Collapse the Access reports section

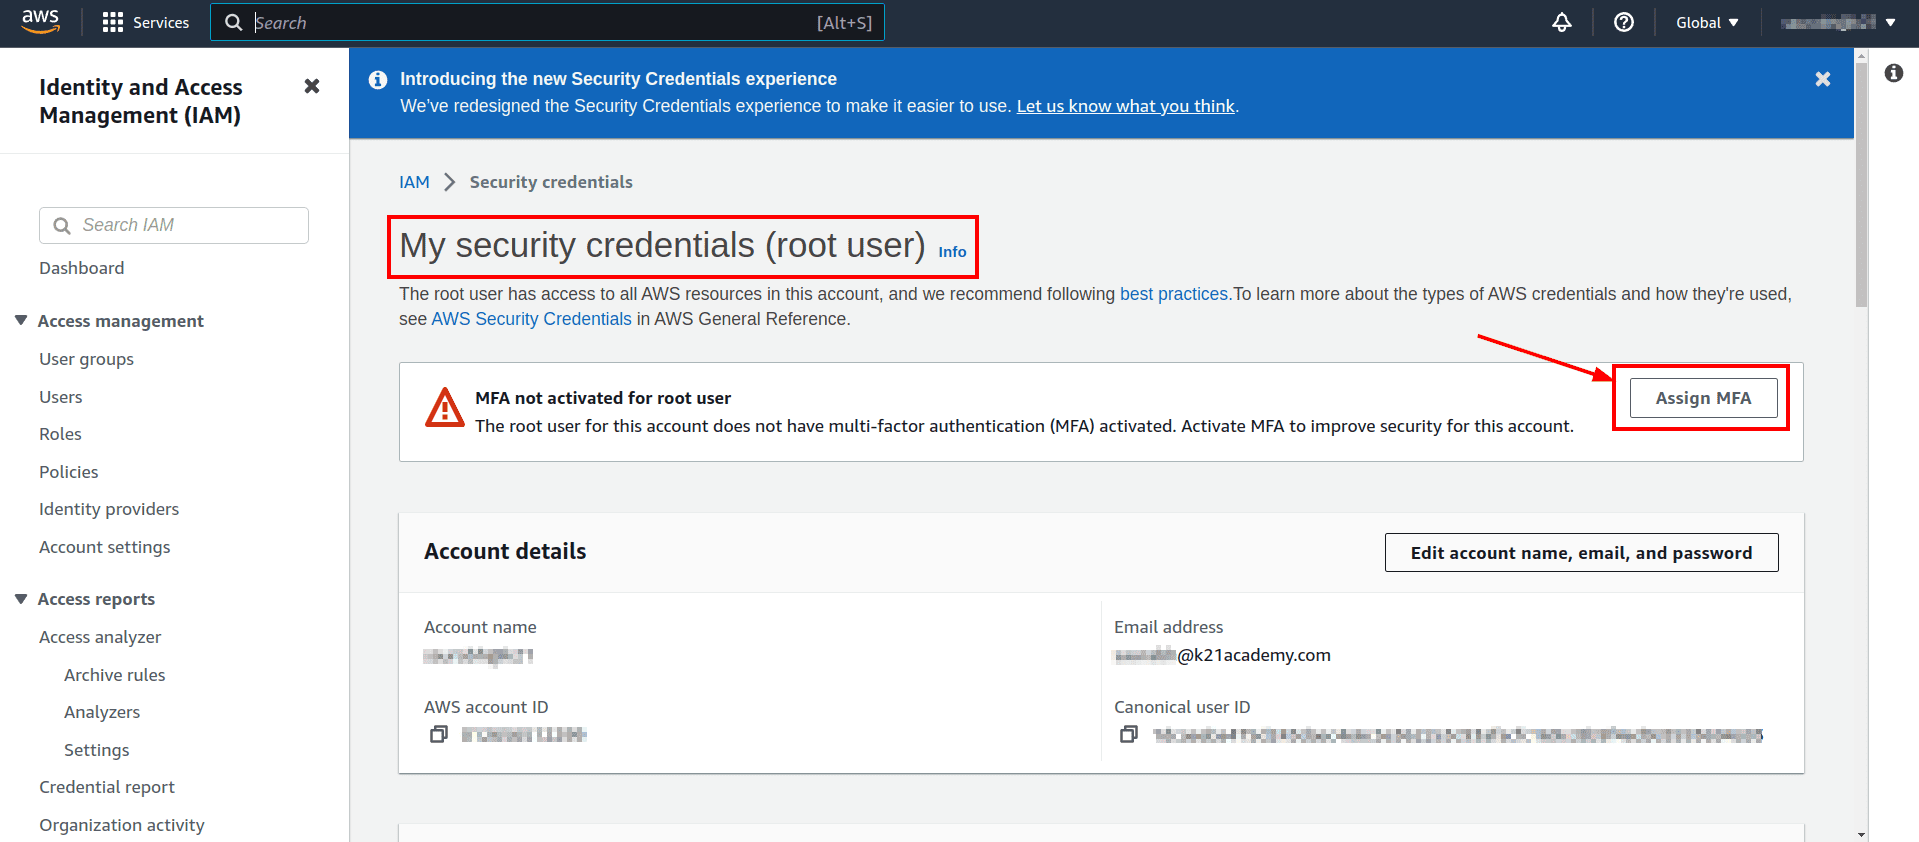21,598
